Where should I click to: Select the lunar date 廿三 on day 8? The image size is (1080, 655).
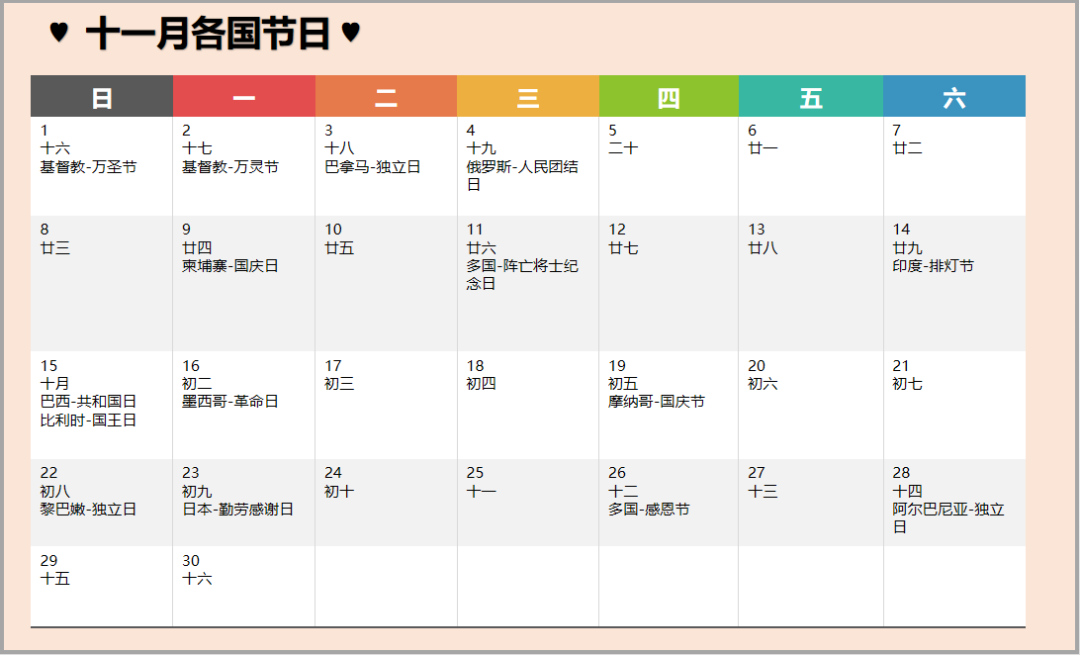click(55, 248)
